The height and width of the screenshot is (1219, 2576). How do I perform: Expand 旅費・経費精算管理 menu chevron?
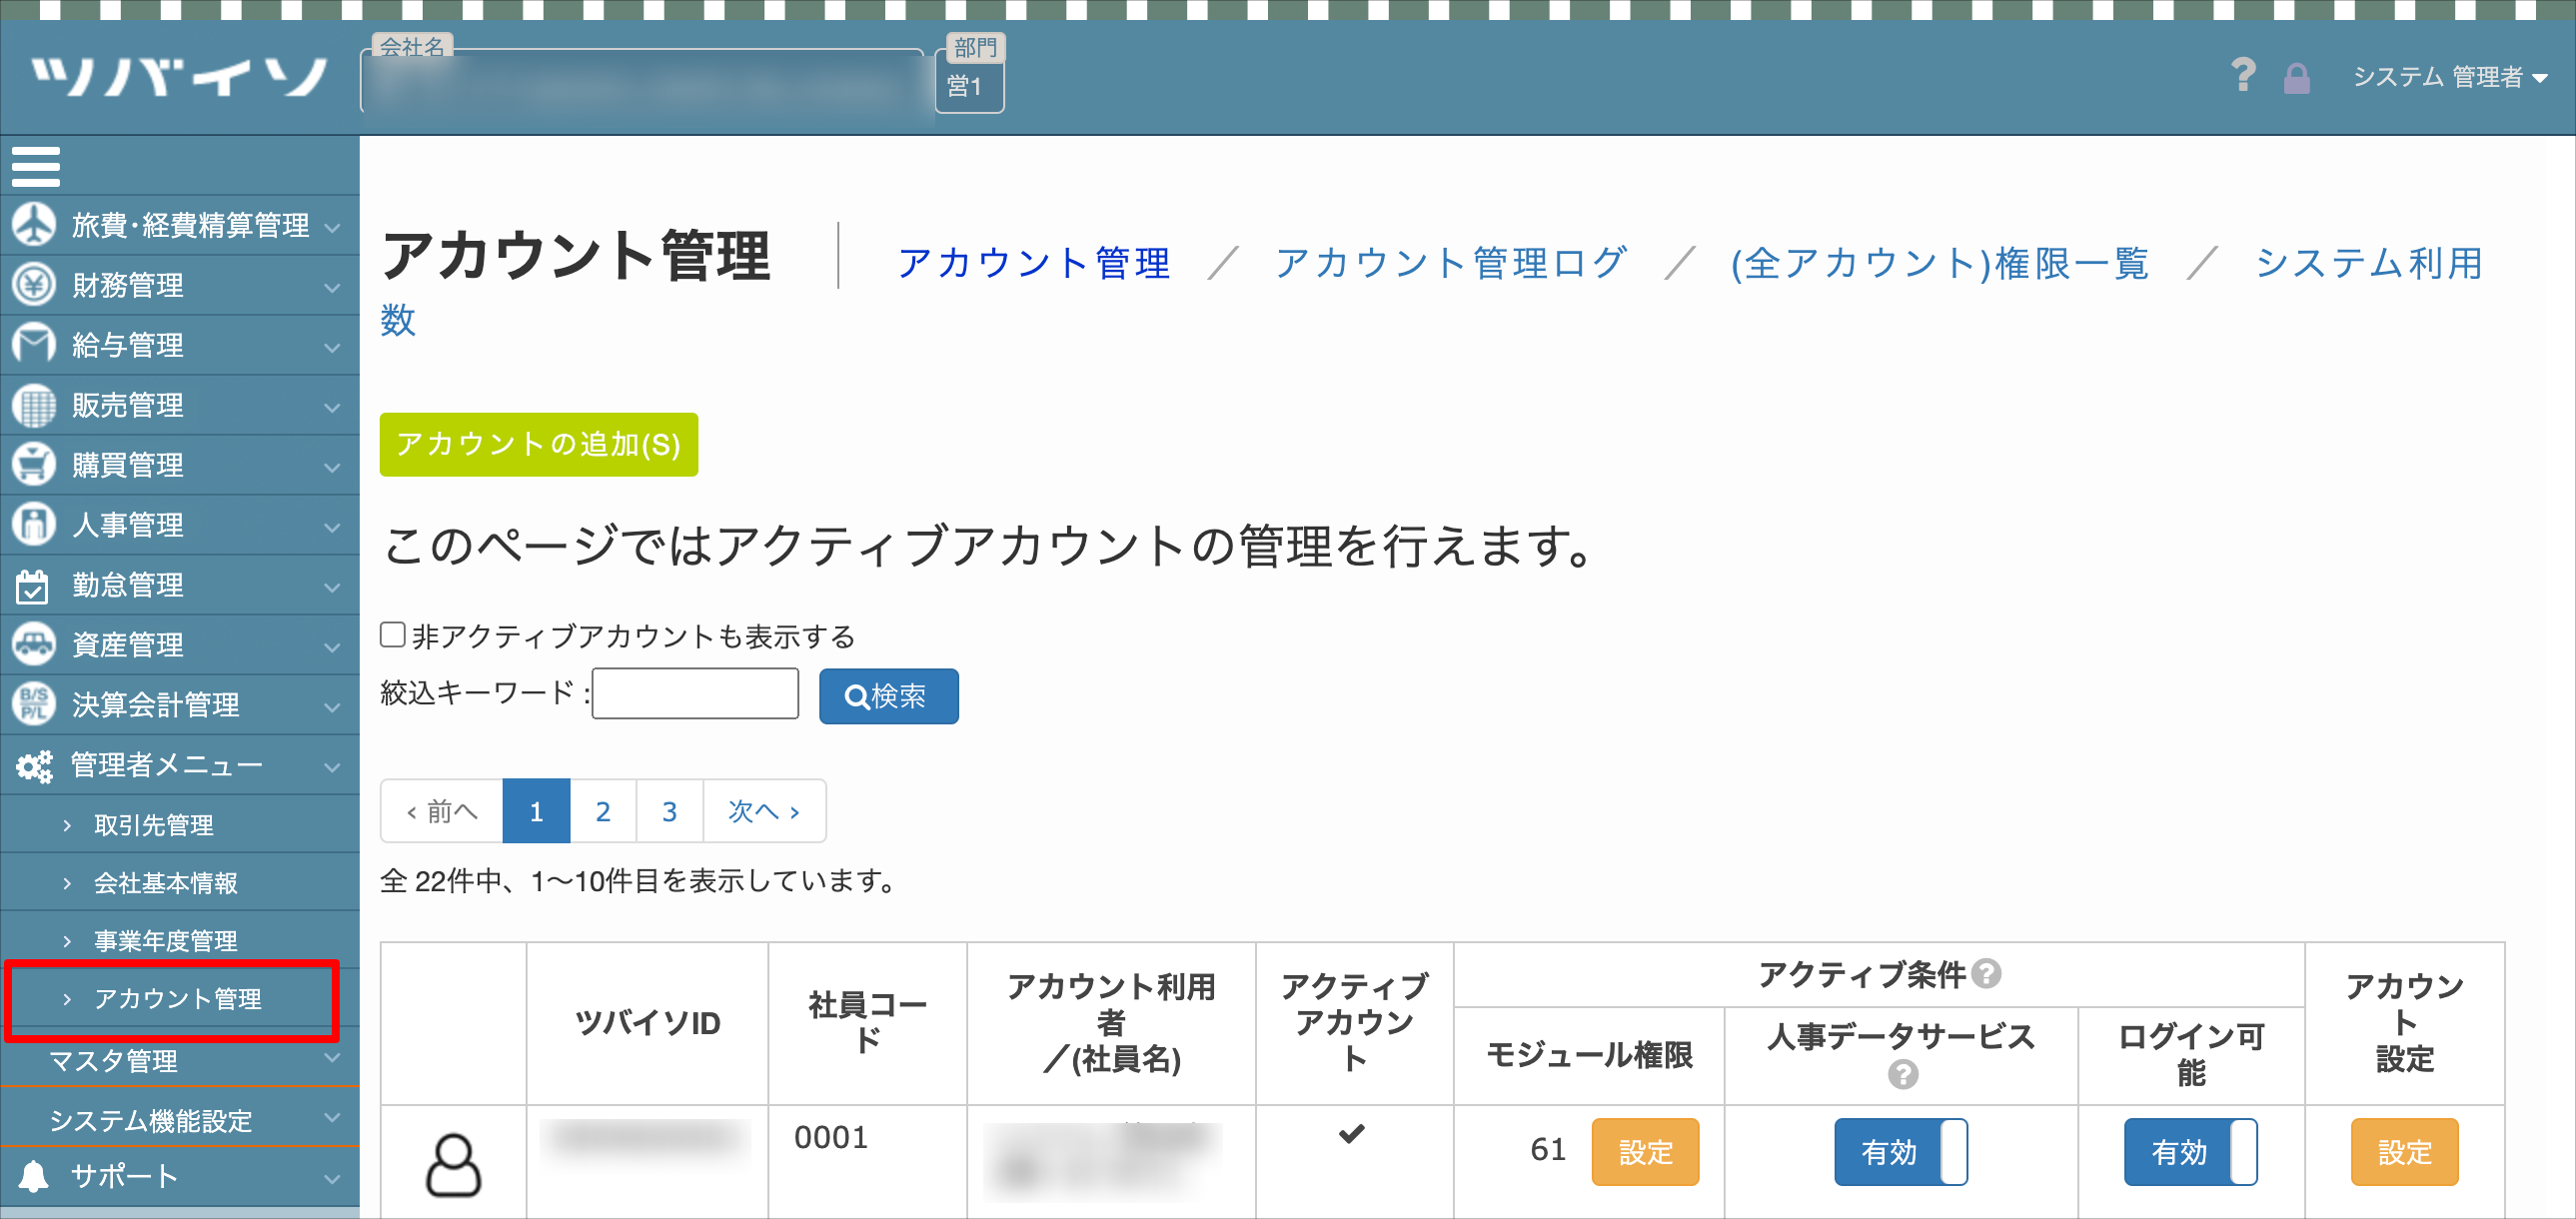tap(333, 228)
